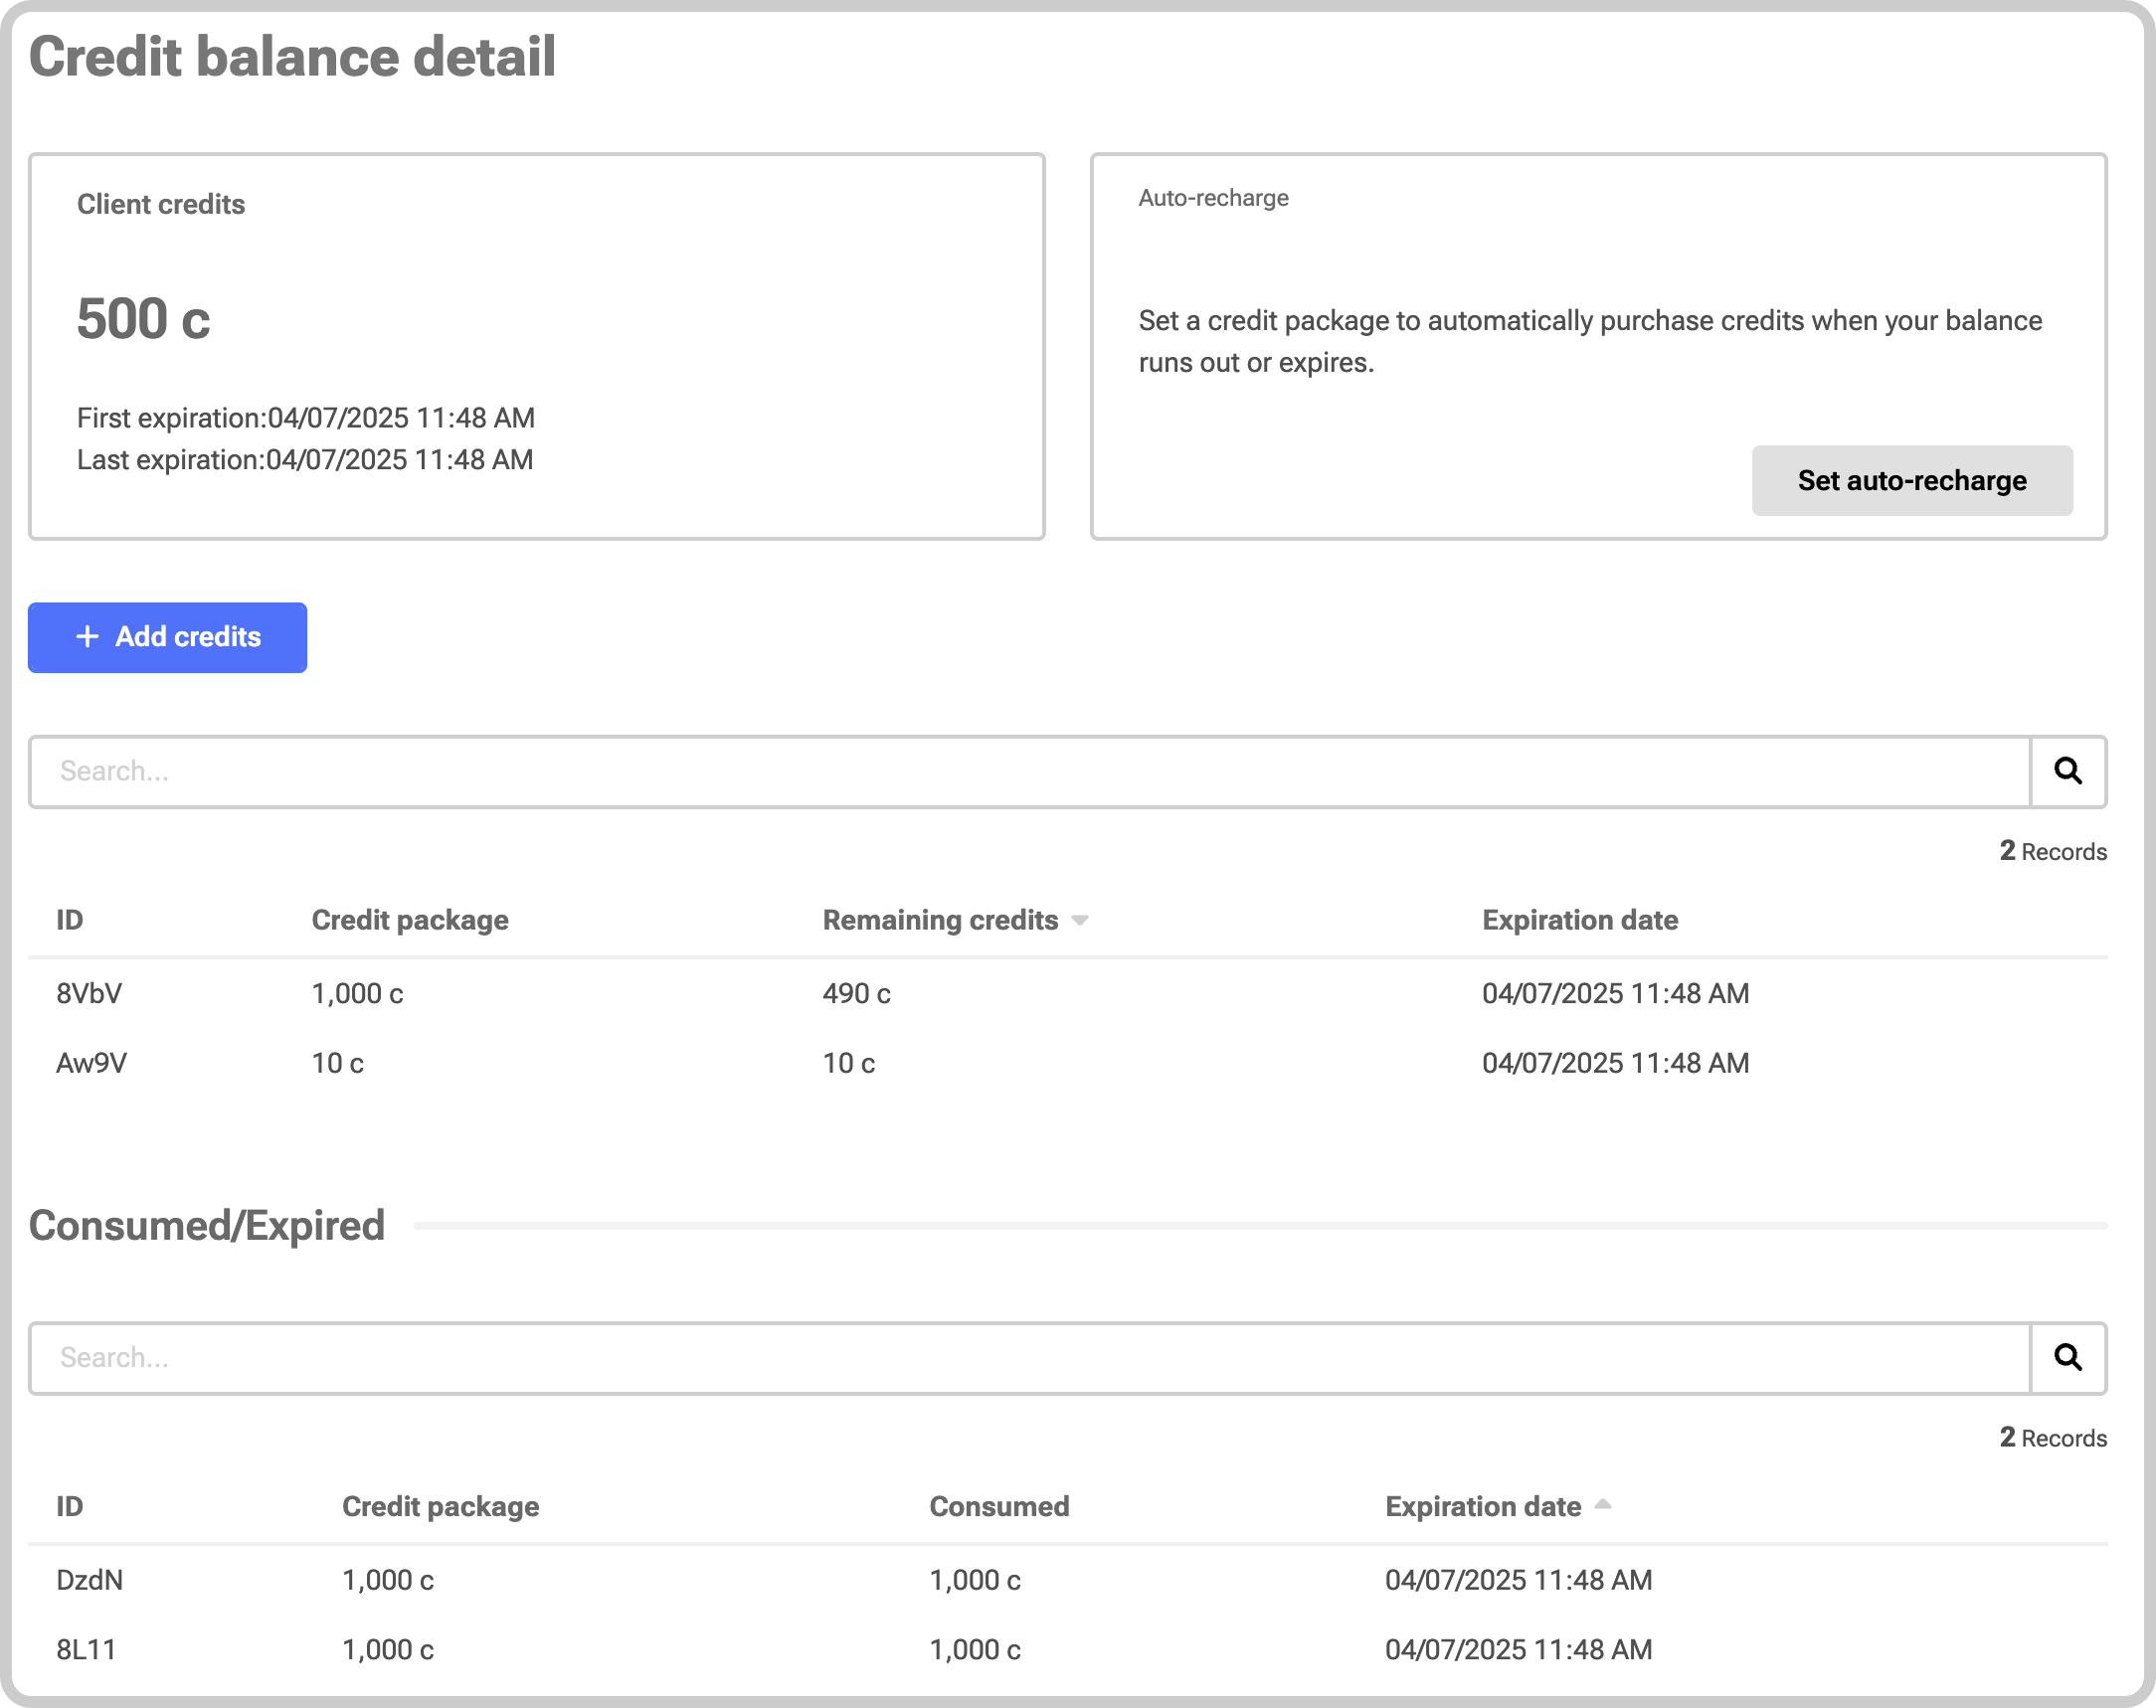The height and width of the screenshot is (1708, 2156).
Task: Focus the search field in the Consumed/Expired section
Action: [x=1030, y=1357]
